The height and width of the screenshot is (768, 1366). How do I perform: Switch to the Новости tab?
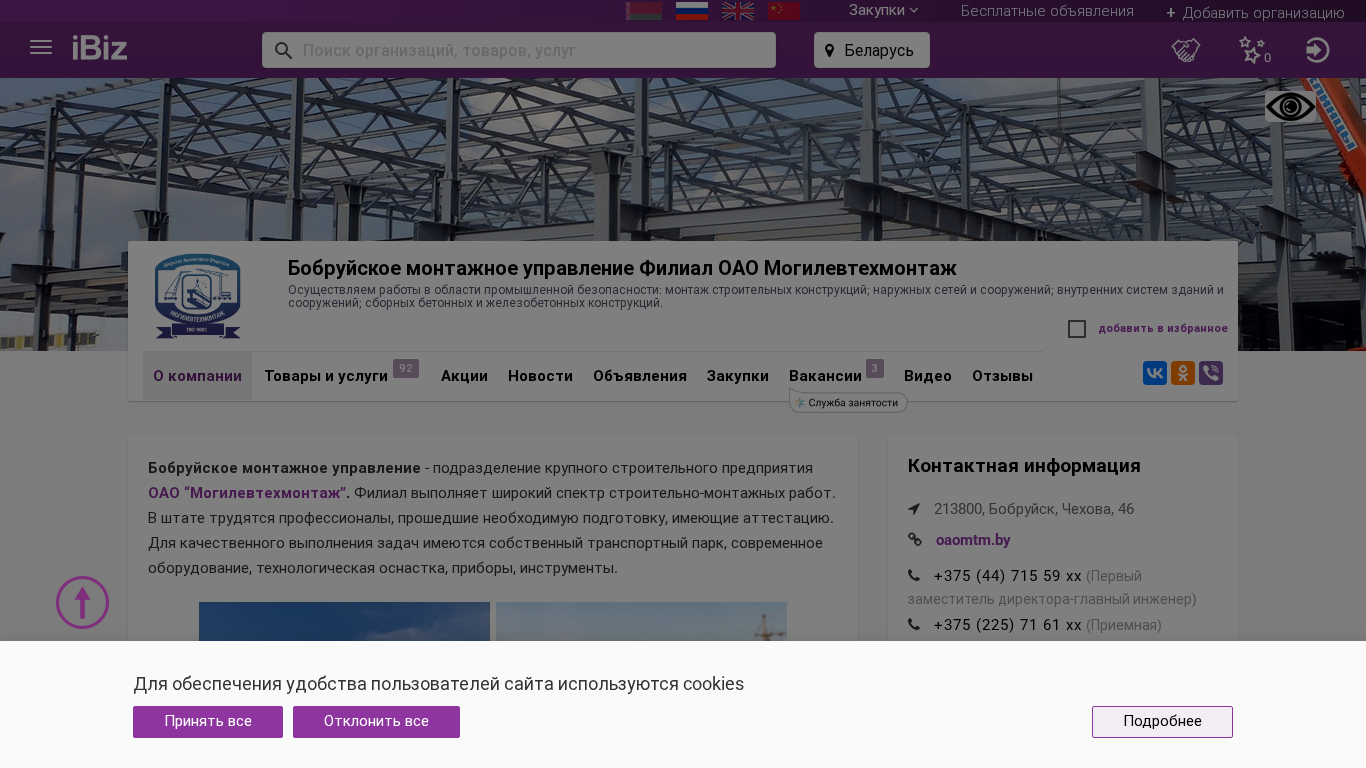click(x=540, y=376)
